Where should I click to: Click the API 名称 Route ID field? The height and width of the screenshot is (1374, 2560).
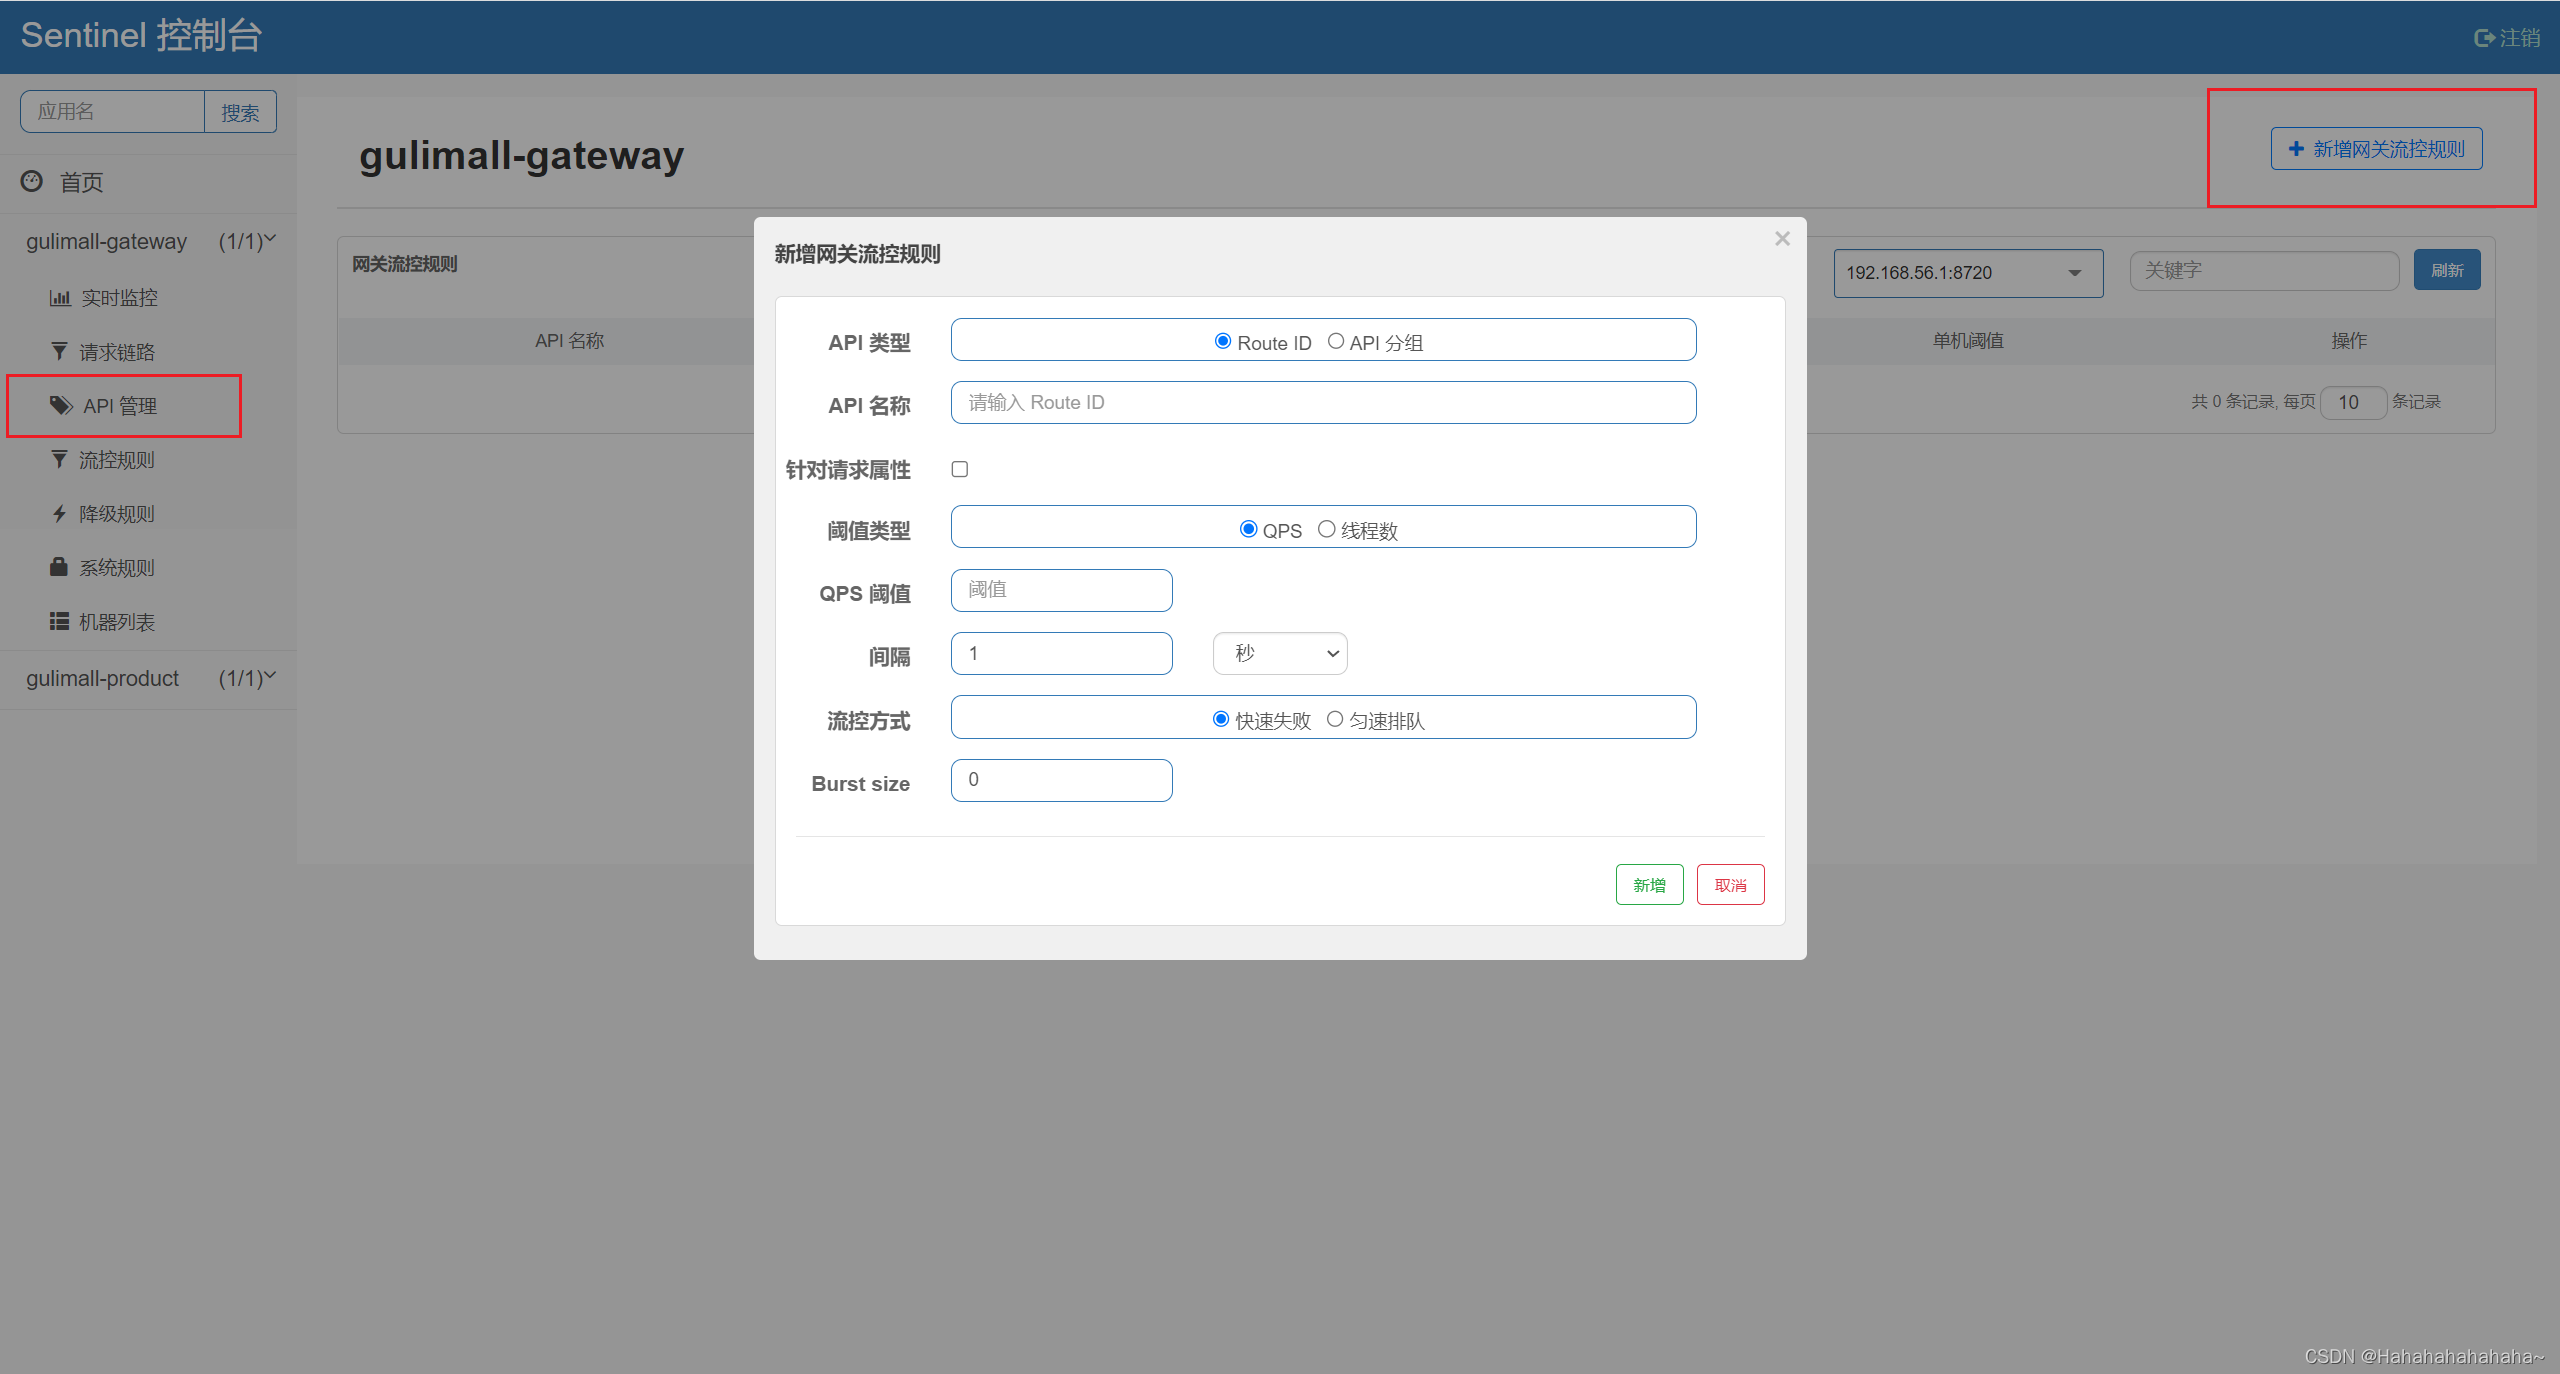click(1323, 402)
